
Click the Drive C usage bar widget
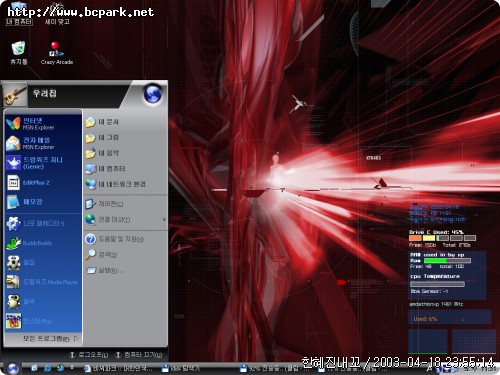pyautogui.click(x=442, y=238)
